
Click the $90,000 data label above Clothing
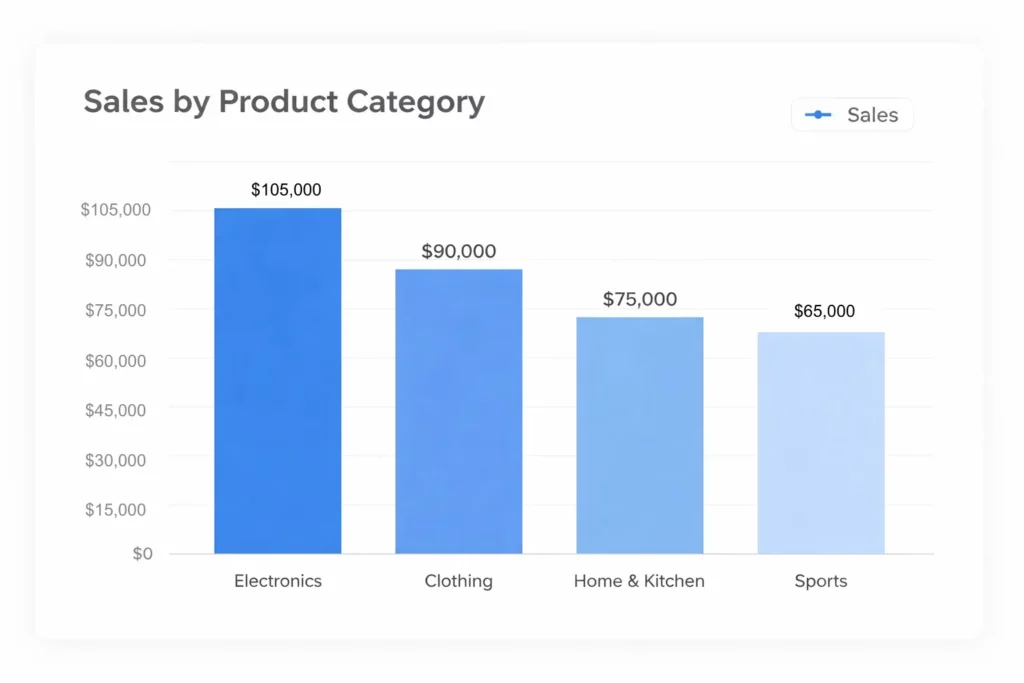click(458, 251)
